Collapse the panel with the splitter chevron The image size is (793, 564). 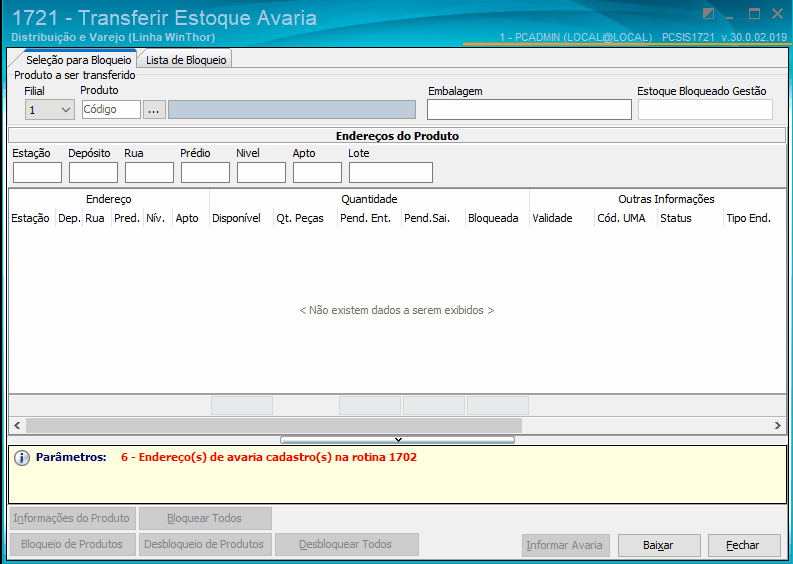click(398, 440)
